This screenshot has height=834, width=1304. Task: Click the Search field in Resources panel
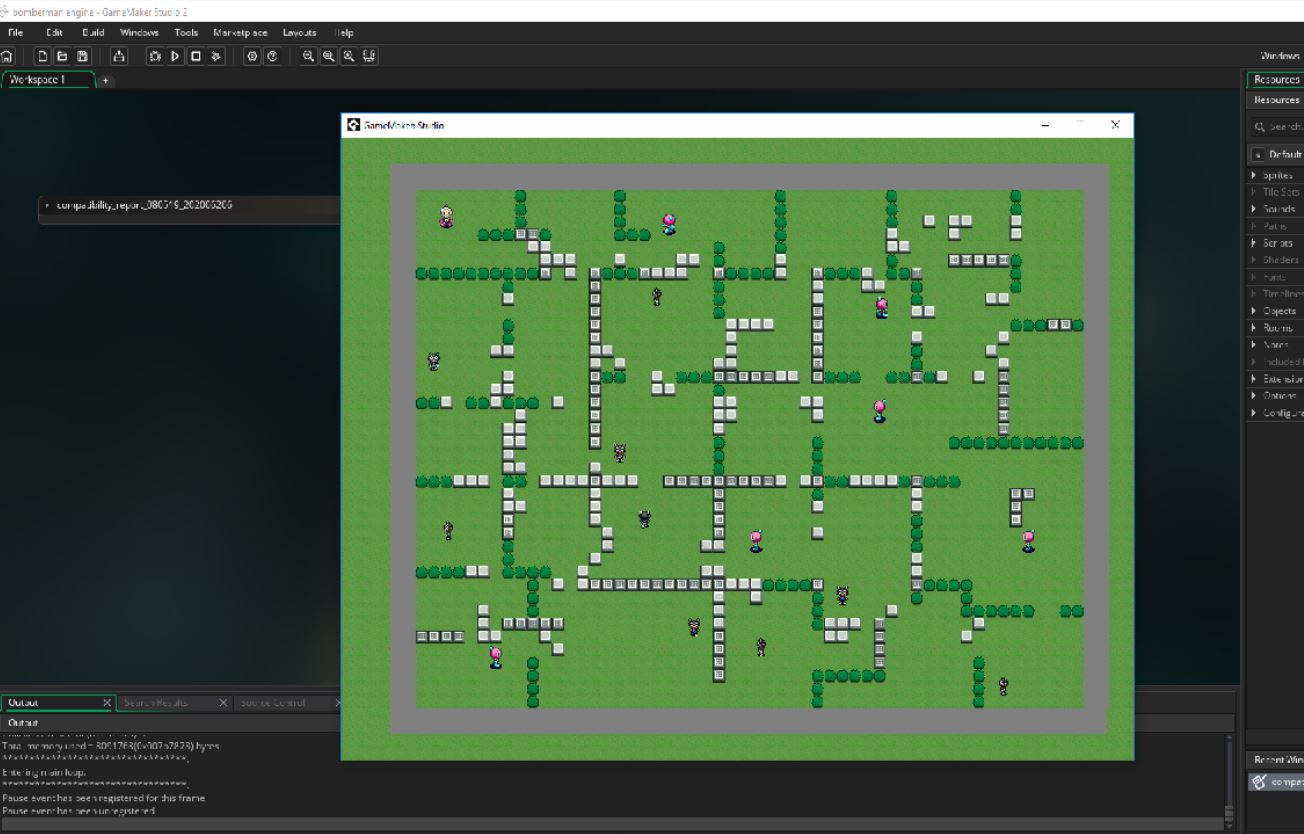click(1278, 127)
